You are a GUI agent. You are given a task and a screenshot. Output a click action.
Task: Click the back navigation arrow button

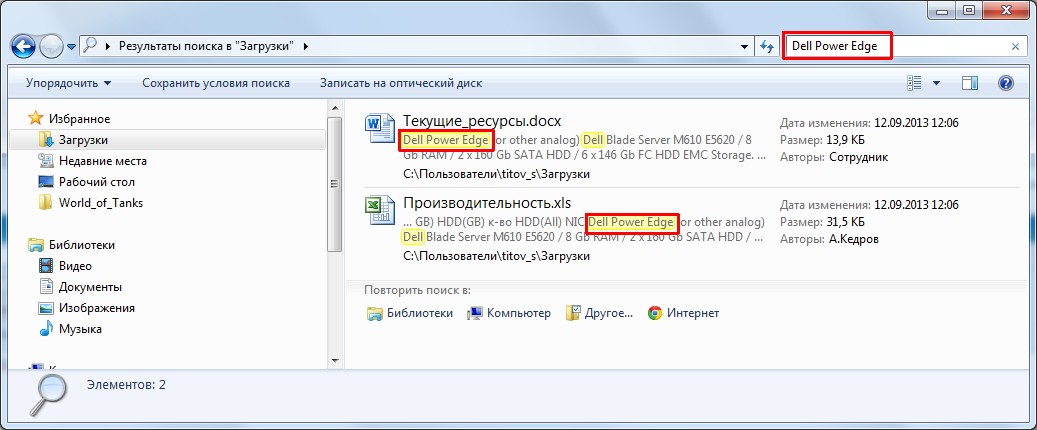(24, 46)
